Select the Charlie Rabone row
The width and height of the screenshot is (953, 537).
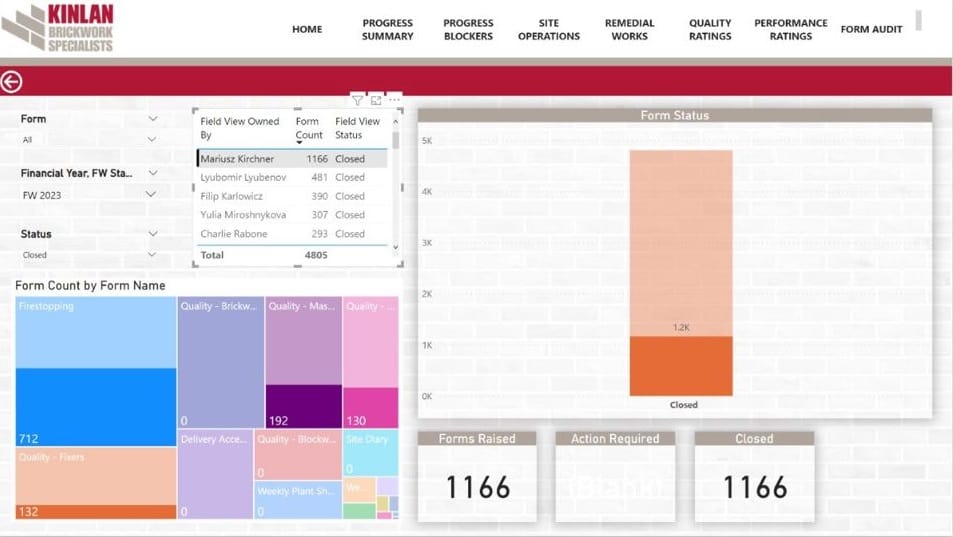(x=292, y=234)
